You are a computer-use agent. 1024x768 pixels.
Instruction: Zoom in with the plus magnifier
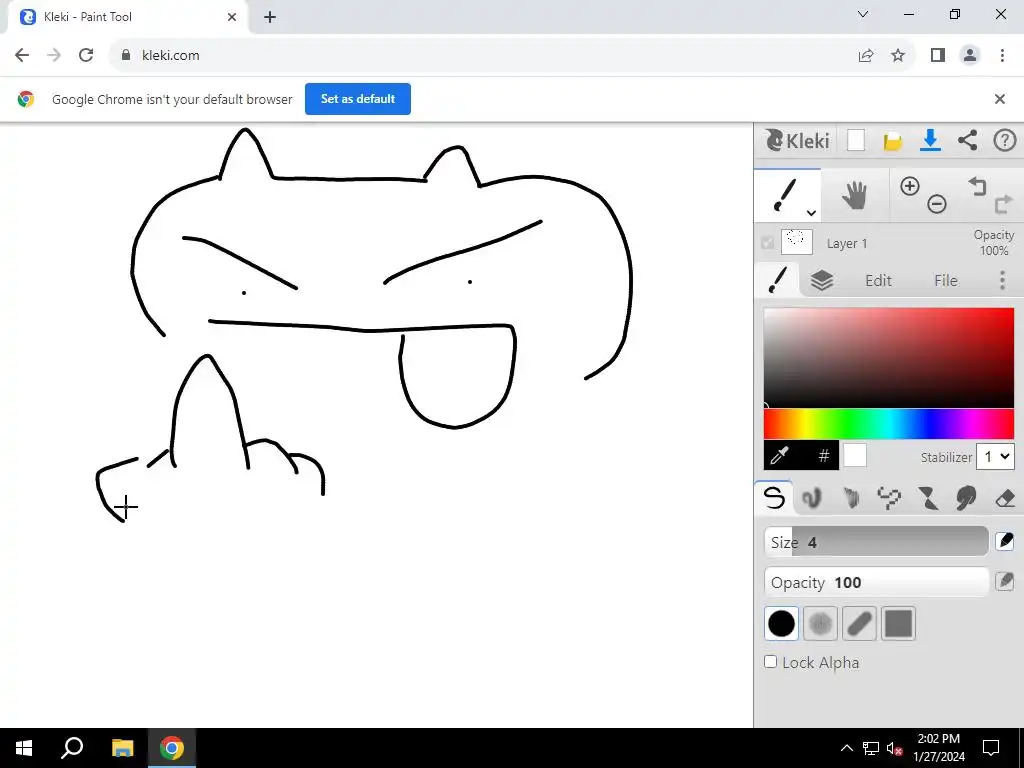pyautogui.click(x=910, y=186)
